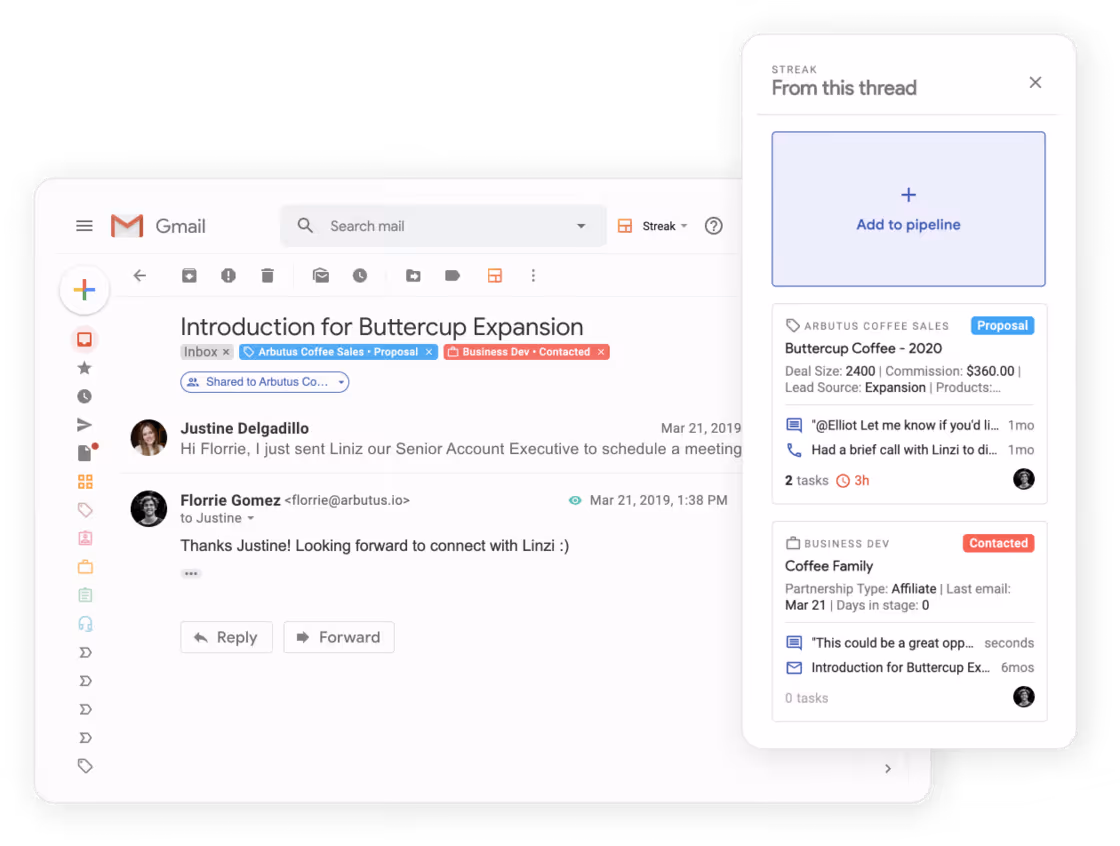Archive this conversation
This screenshot has height=846, width=1120.
point(189,275)
